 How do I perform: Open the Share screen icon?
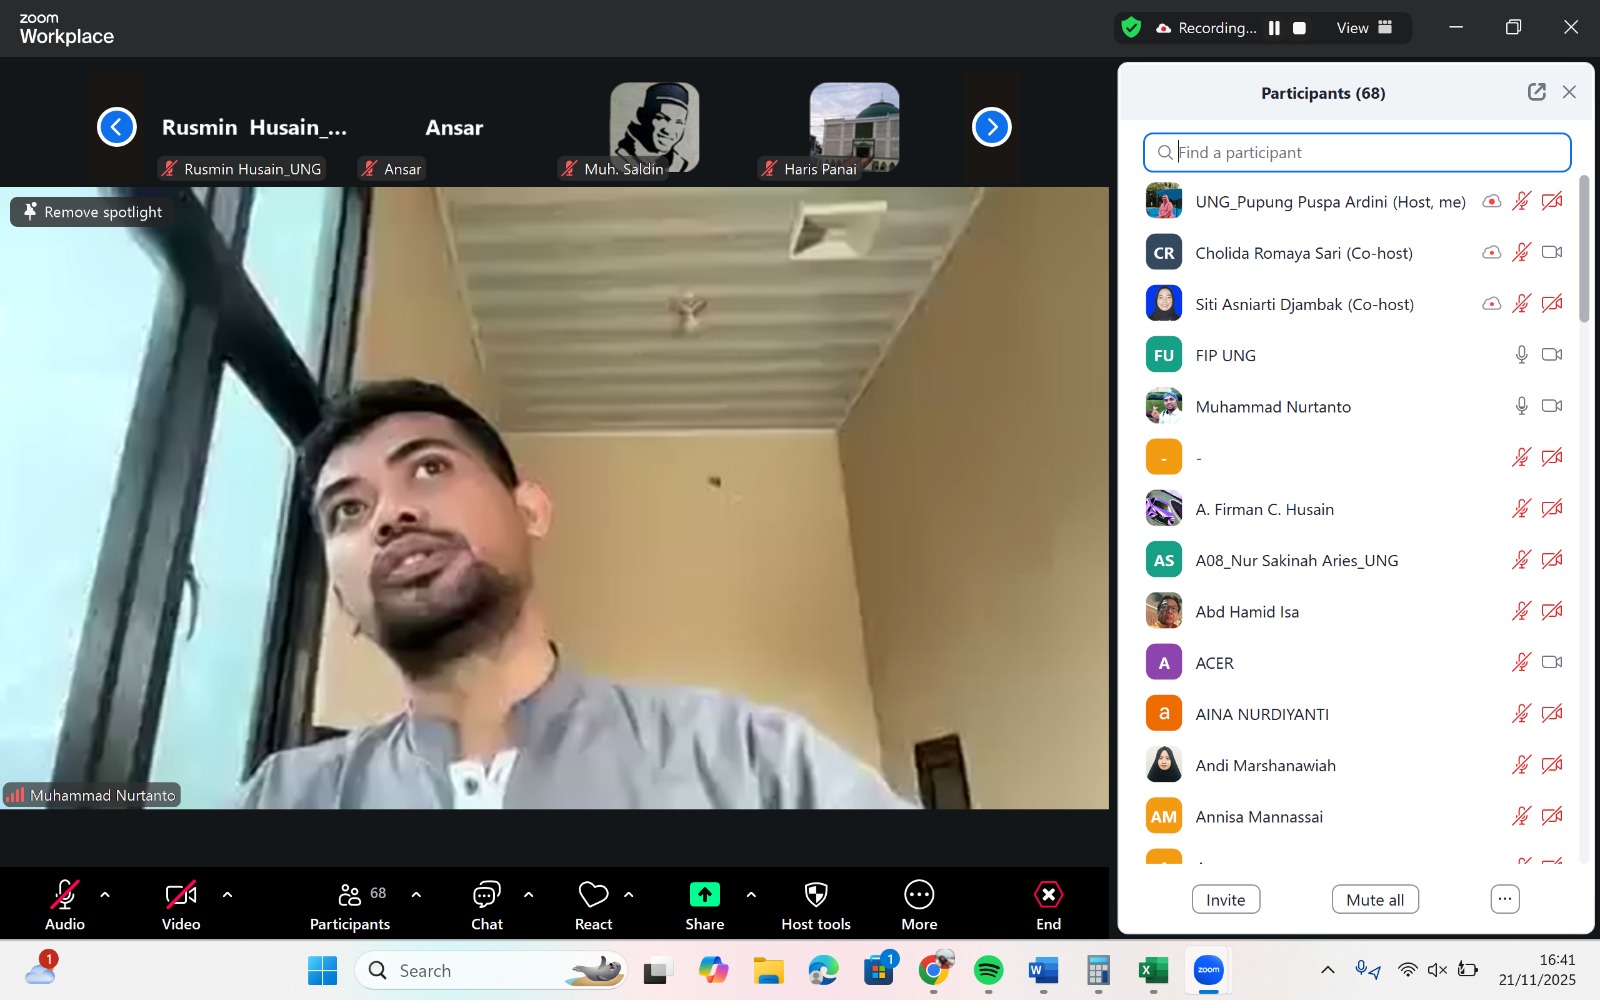[x=704, y=894]
